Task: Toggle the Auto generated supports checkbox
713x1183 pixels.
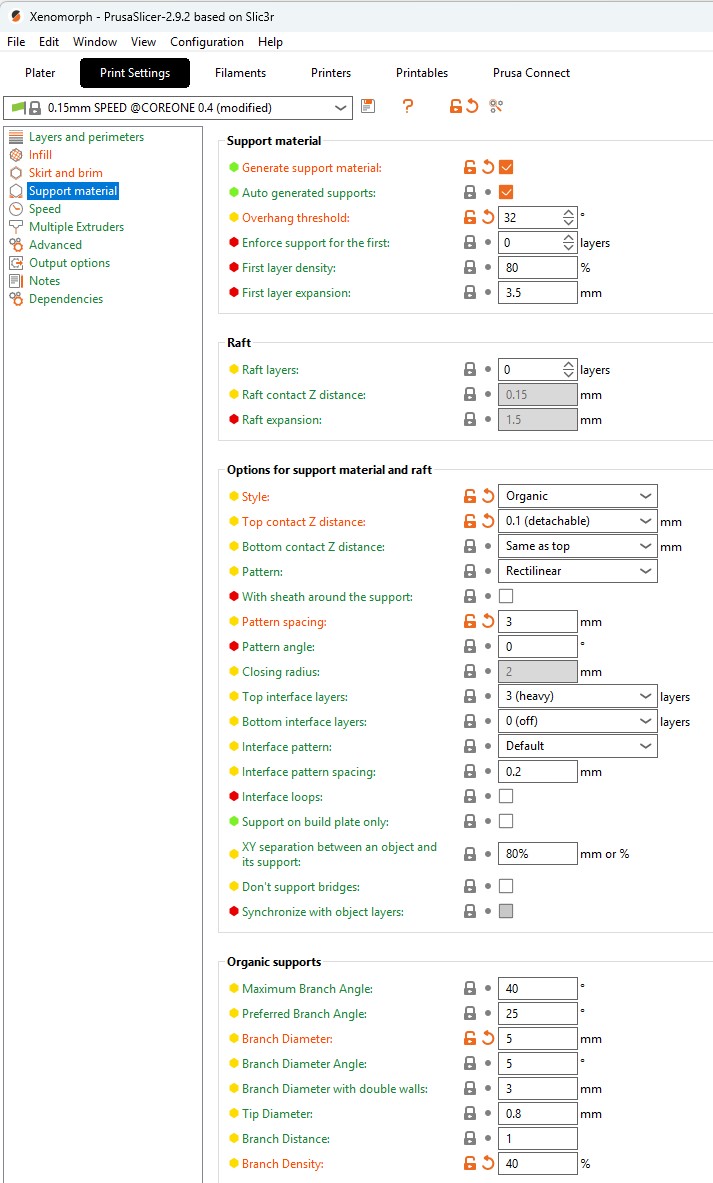Action: (506, 192)
